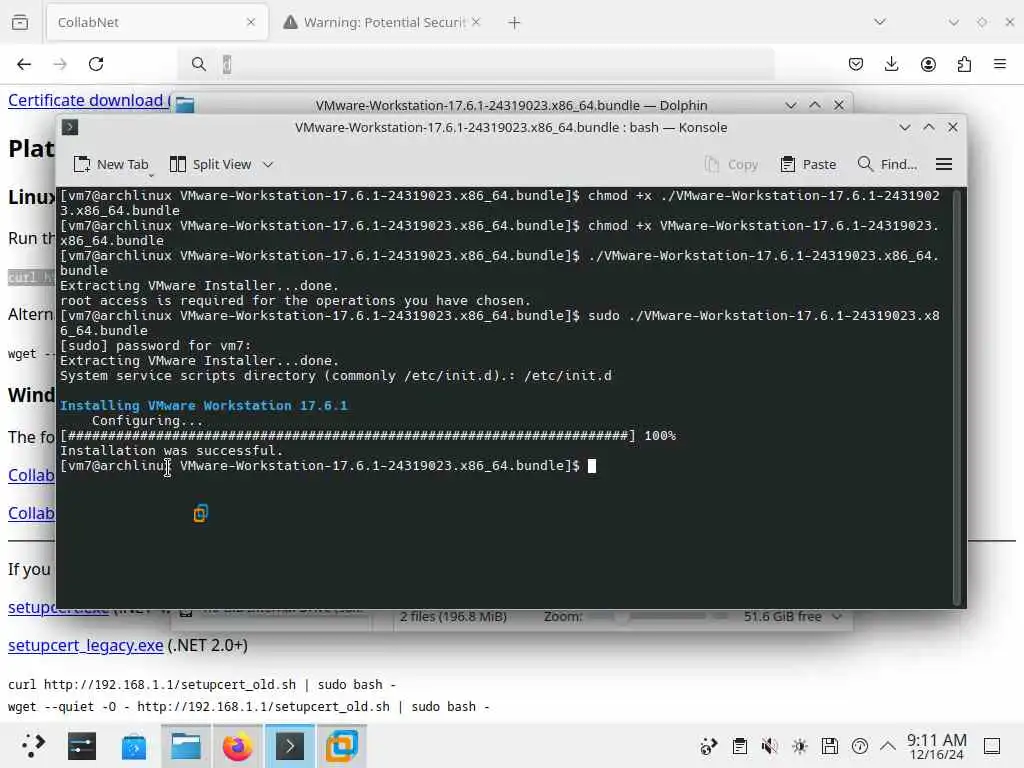Open the updates tray icon

pos(859,746)
